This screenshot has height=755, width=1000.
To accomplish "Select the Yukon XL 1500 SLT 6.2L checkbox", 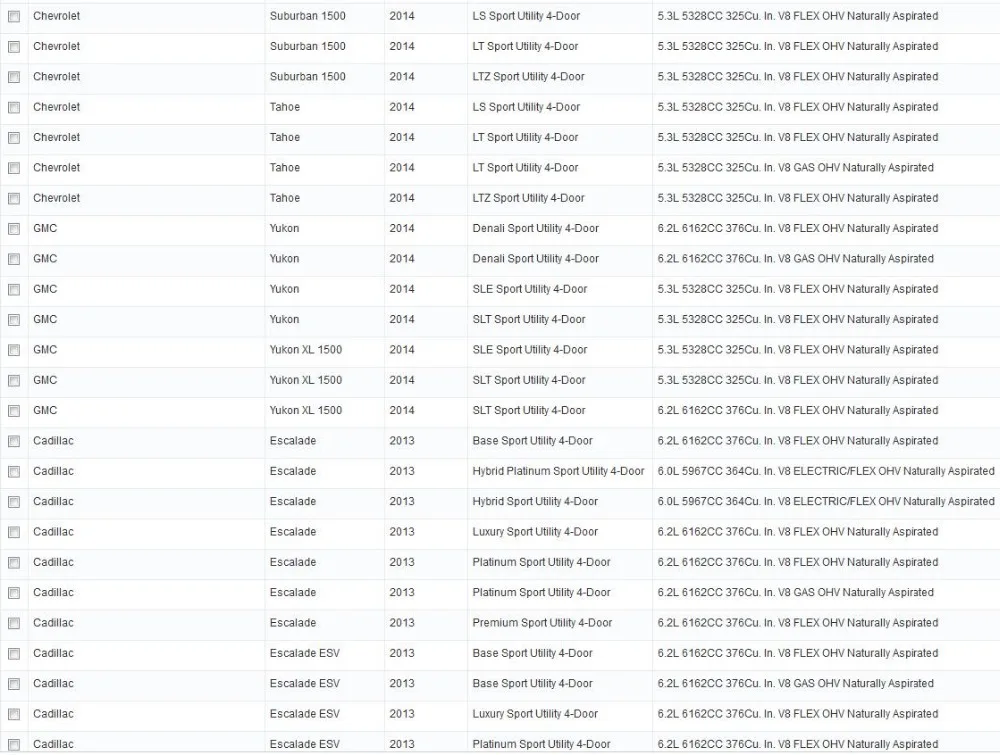I will pos(14,411).
